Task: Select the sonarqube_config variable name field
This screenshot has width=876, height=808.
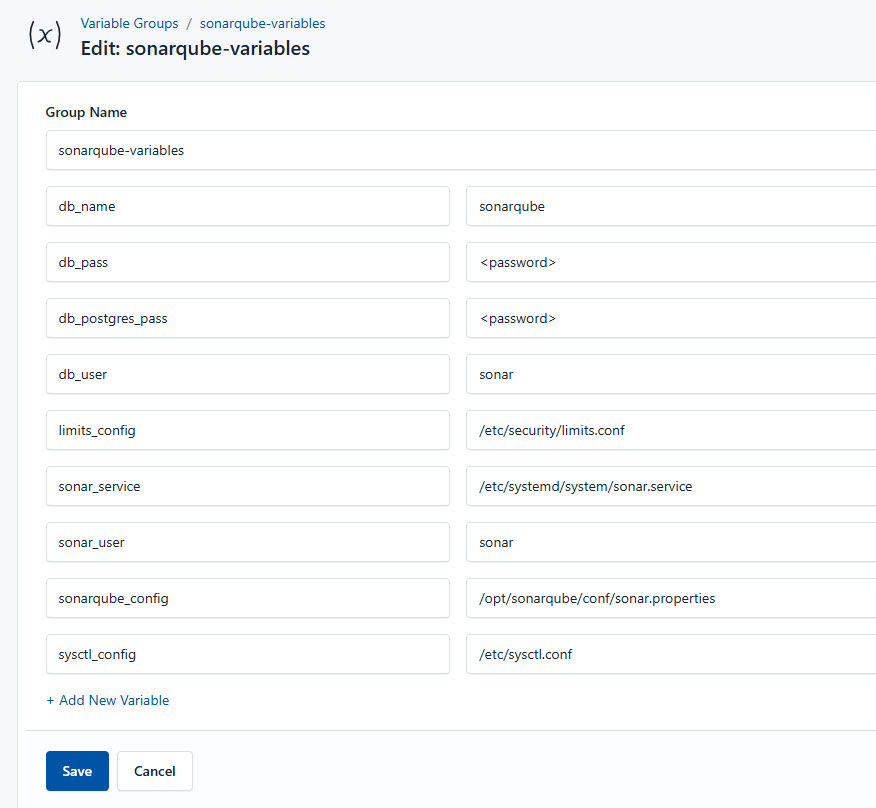Action: pyautogui.click(x=247, y=598)
